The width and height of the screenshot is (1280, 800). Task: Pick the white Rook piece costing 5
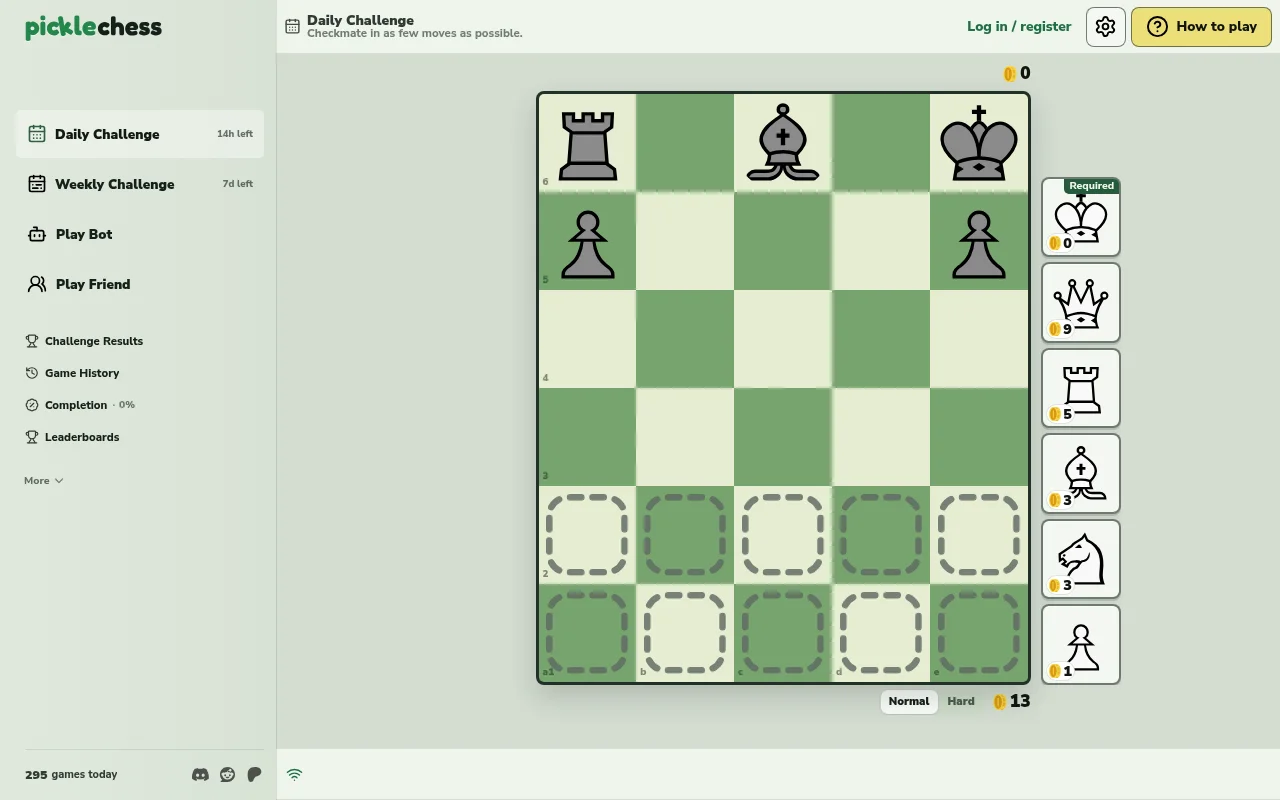click(1081, 388)
